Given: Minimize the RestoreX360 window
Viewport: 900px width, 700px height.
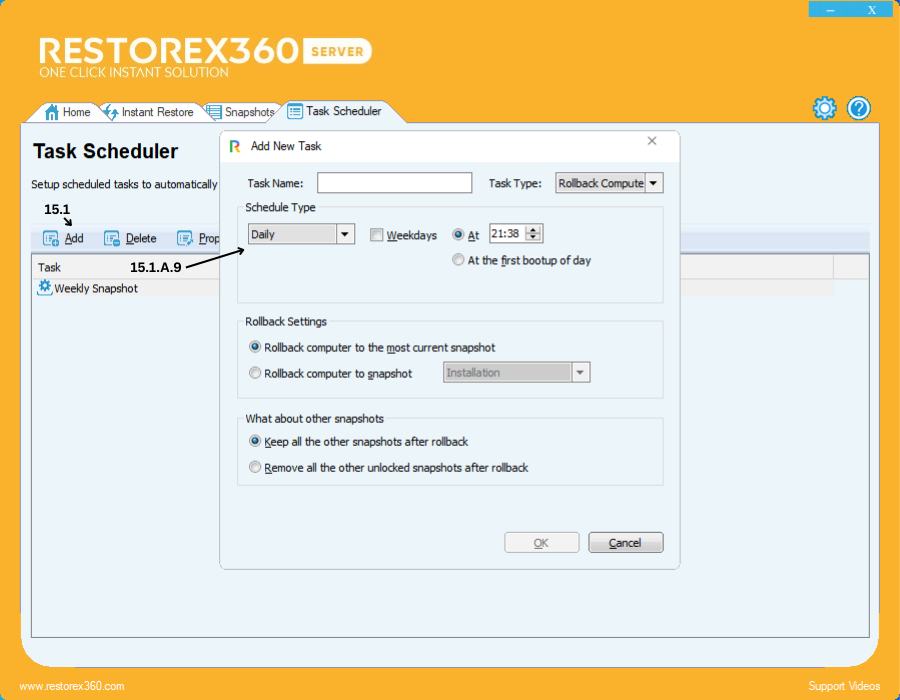Looking at the screenshot, I should (830, 10).
